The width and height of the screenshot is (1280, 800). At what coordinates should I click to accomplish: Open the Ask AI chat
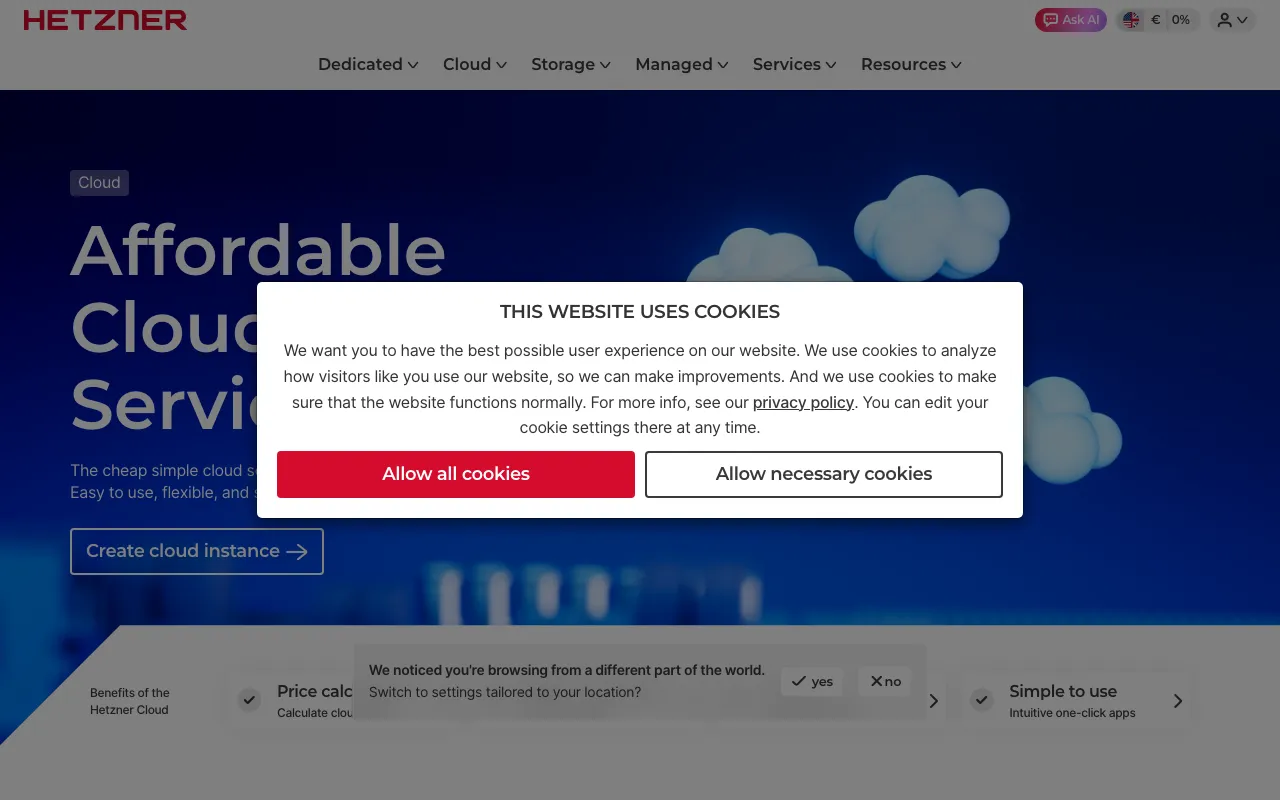tap(1070, 20)
